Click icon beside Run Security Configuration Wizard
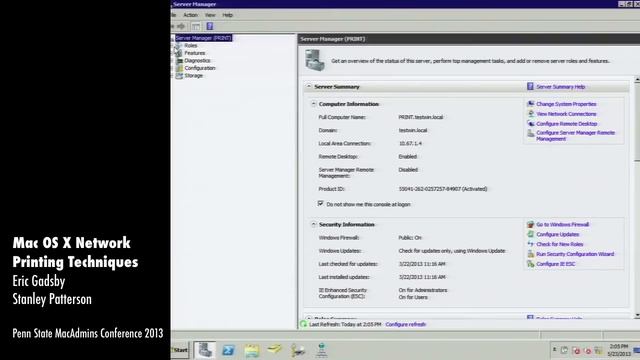This screenshot has height=360, width=640. point(531,253)
